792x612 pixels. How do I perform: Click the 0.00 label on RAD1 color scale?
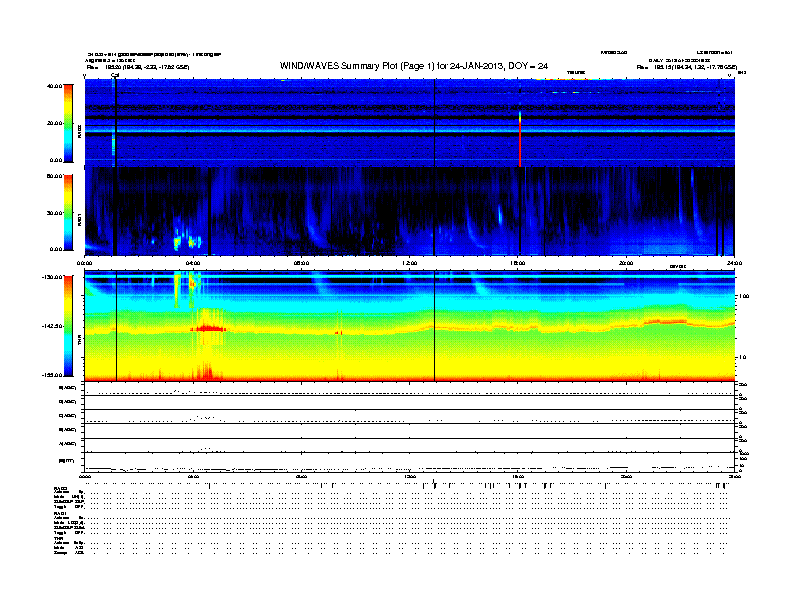click(56, 249)
